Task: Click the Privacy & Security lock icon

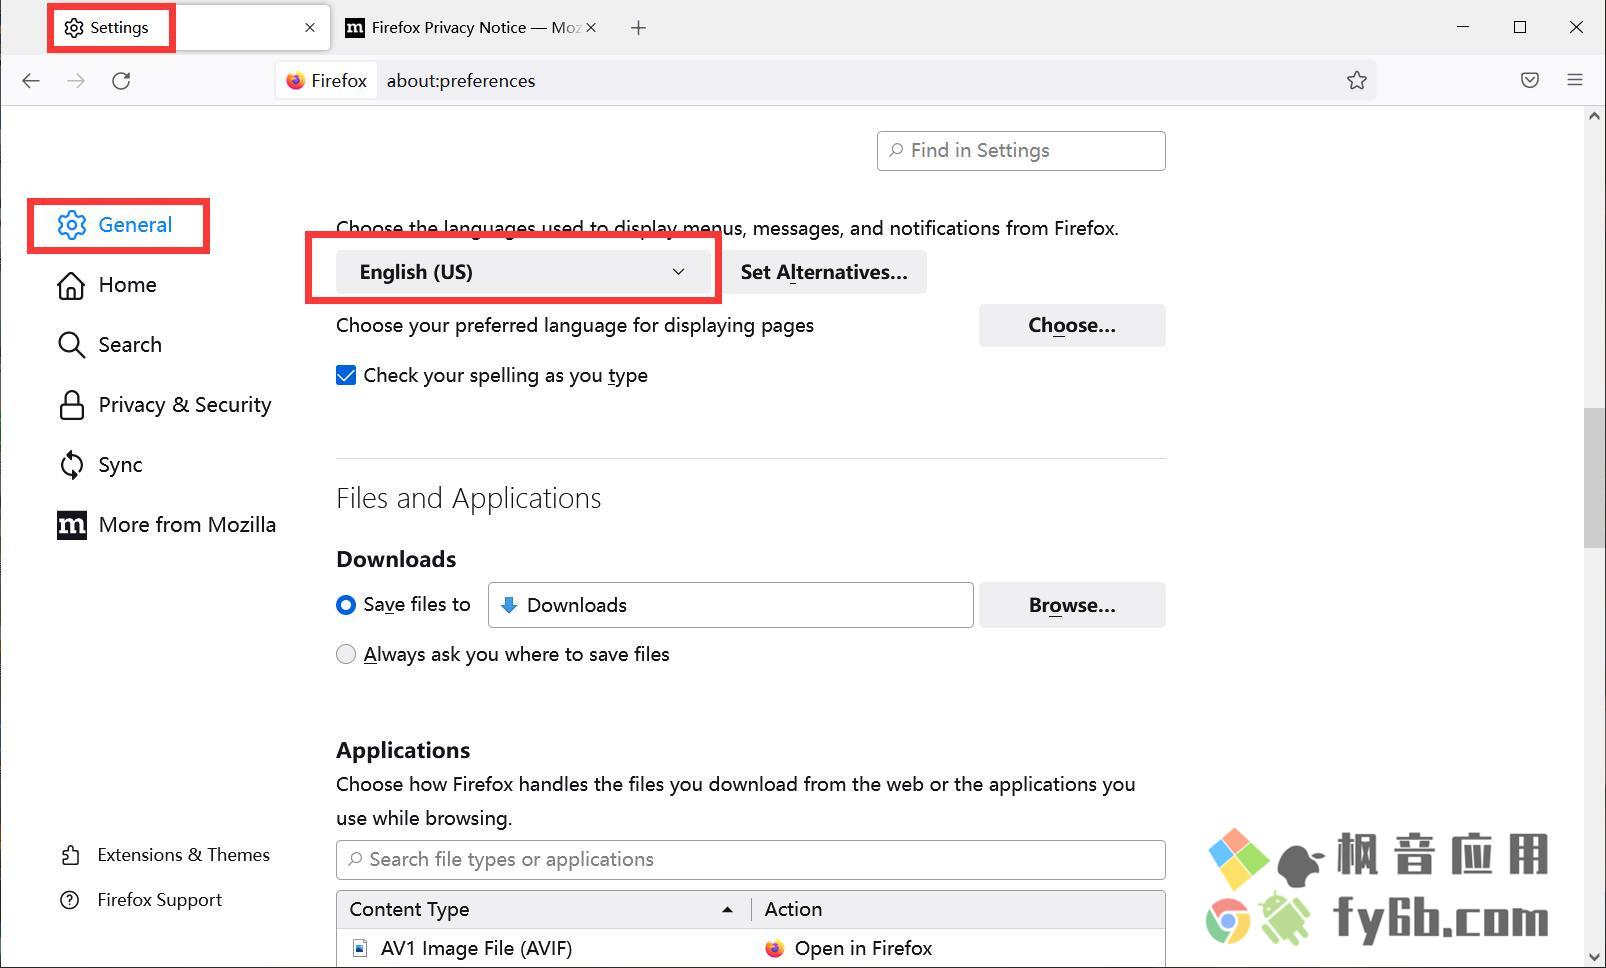Action: click(71, 405)
